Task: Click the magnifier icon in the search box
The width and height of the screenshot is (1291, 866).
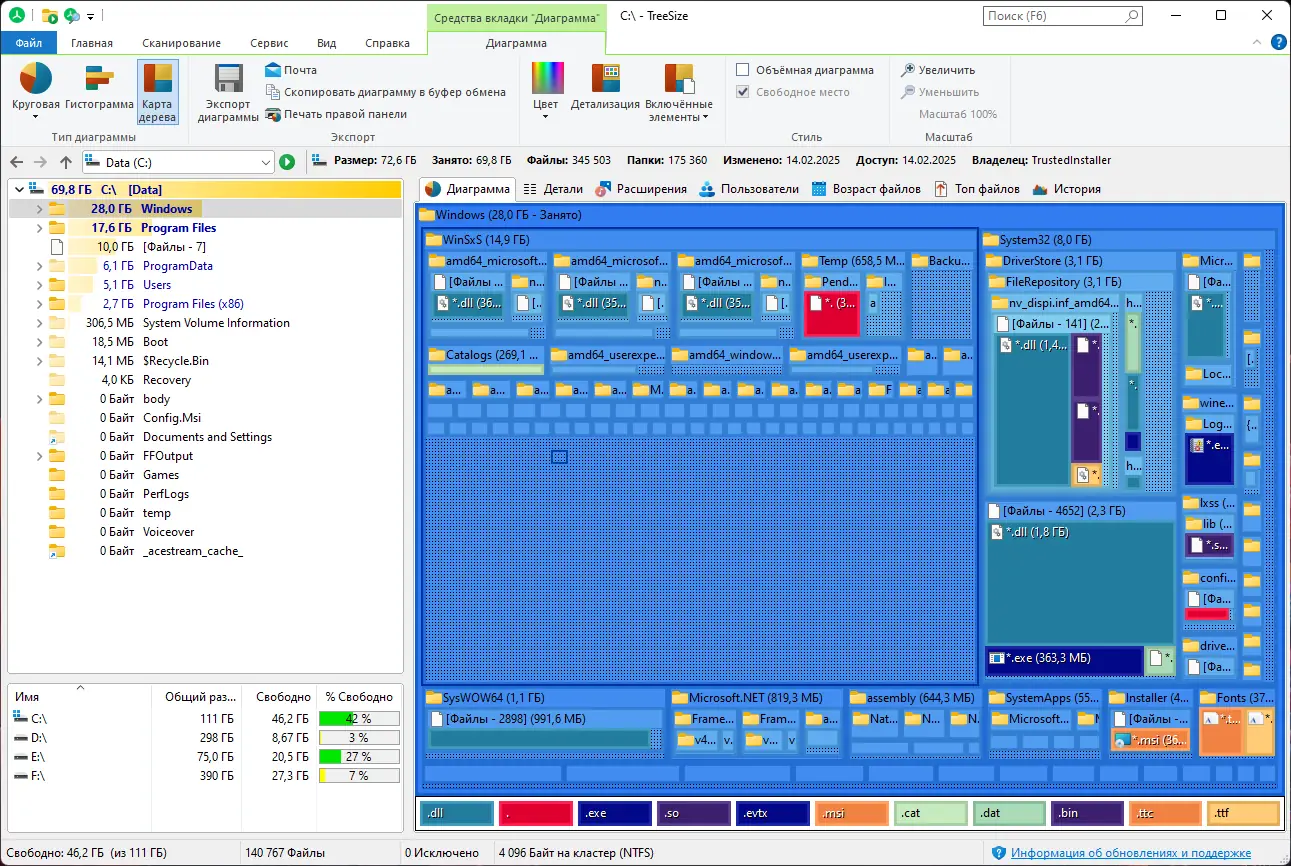Action: 1131,16
